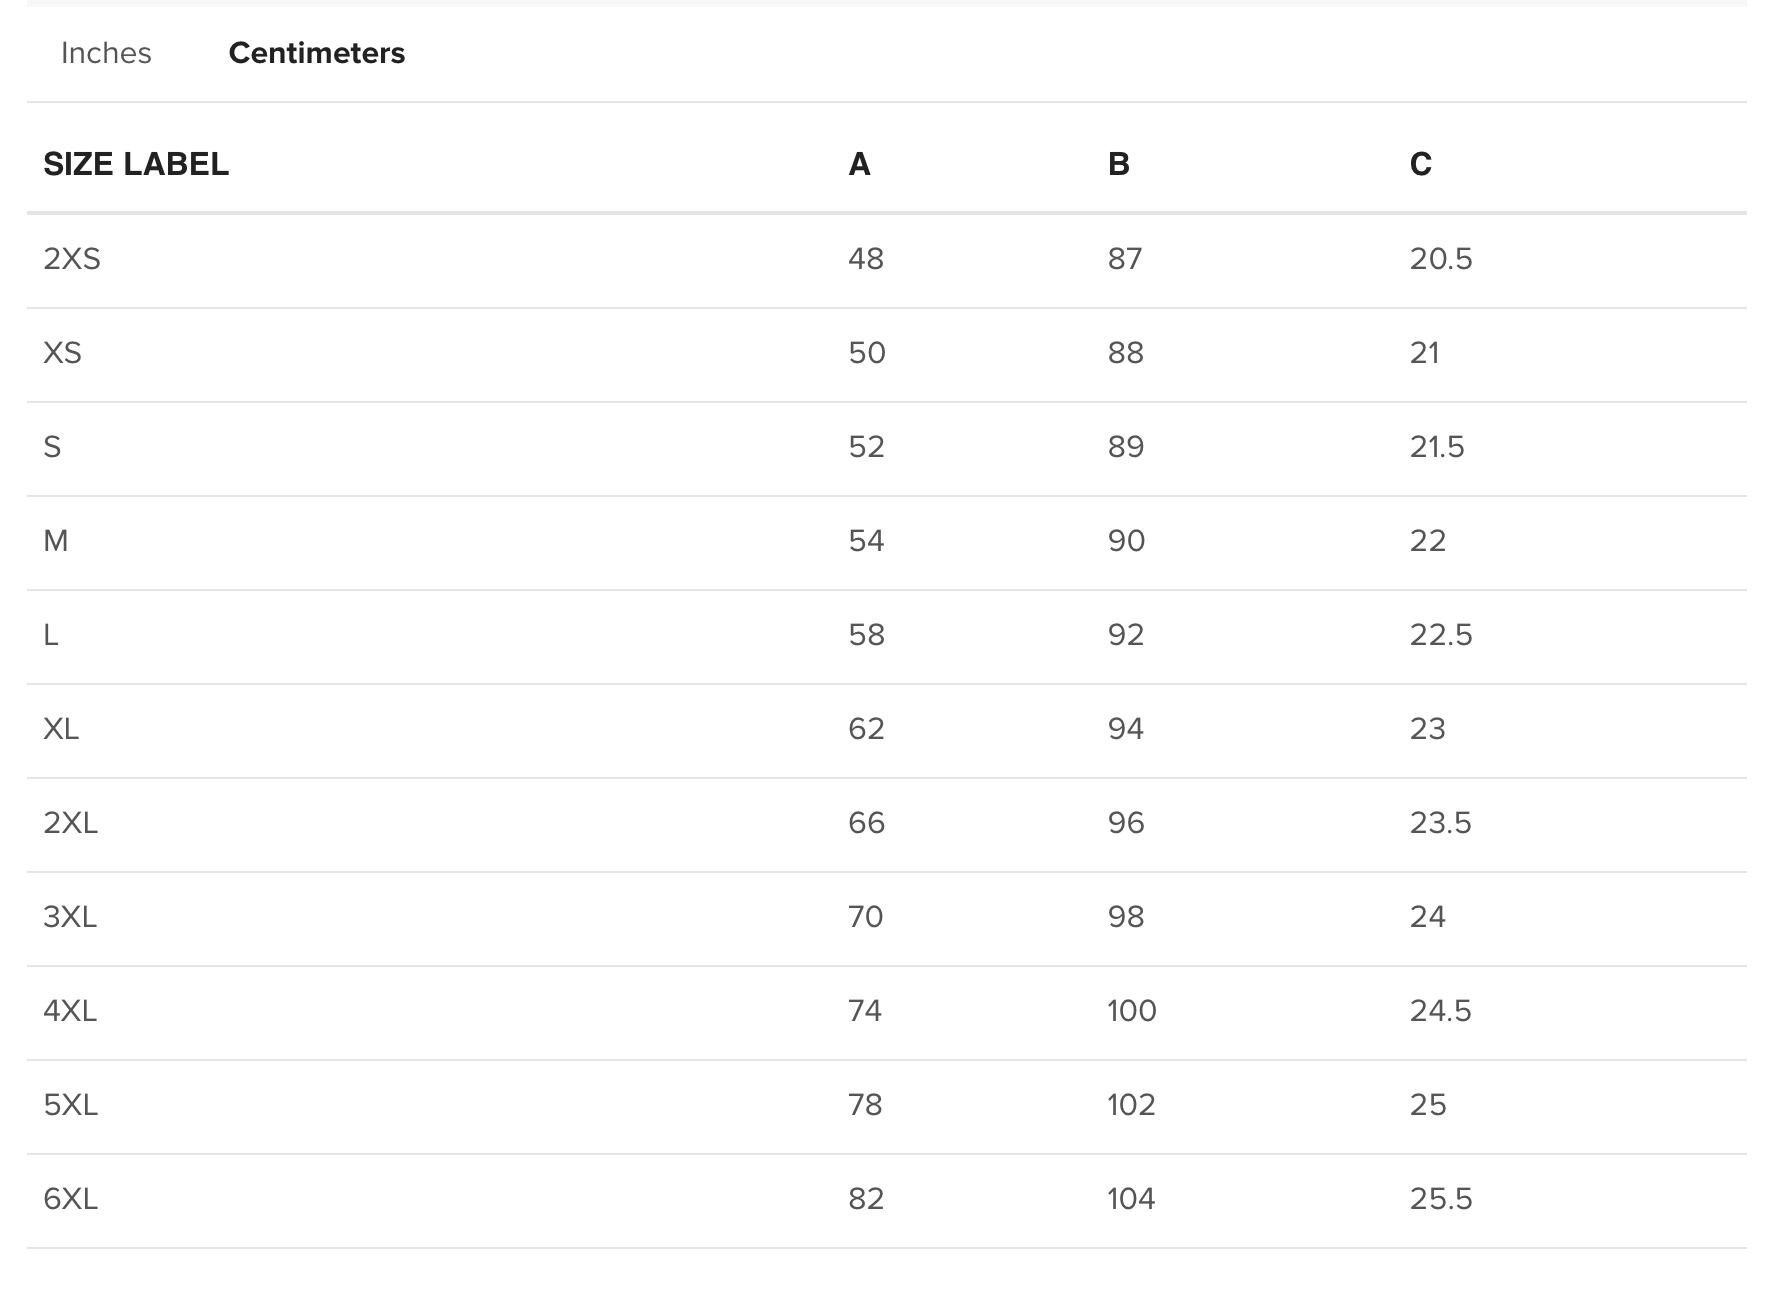The width and height of the screenshot is (1772, 1312).
Task: Select the 4XL size row label
Action: coord(70,1011)
